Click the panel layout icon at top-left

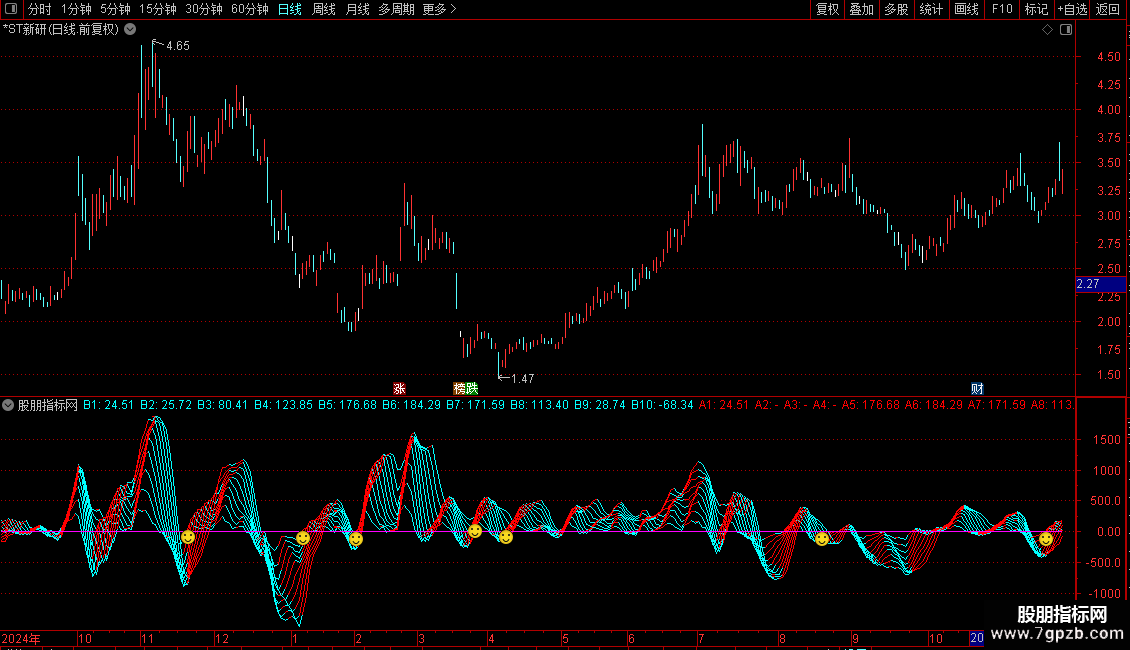11,9
